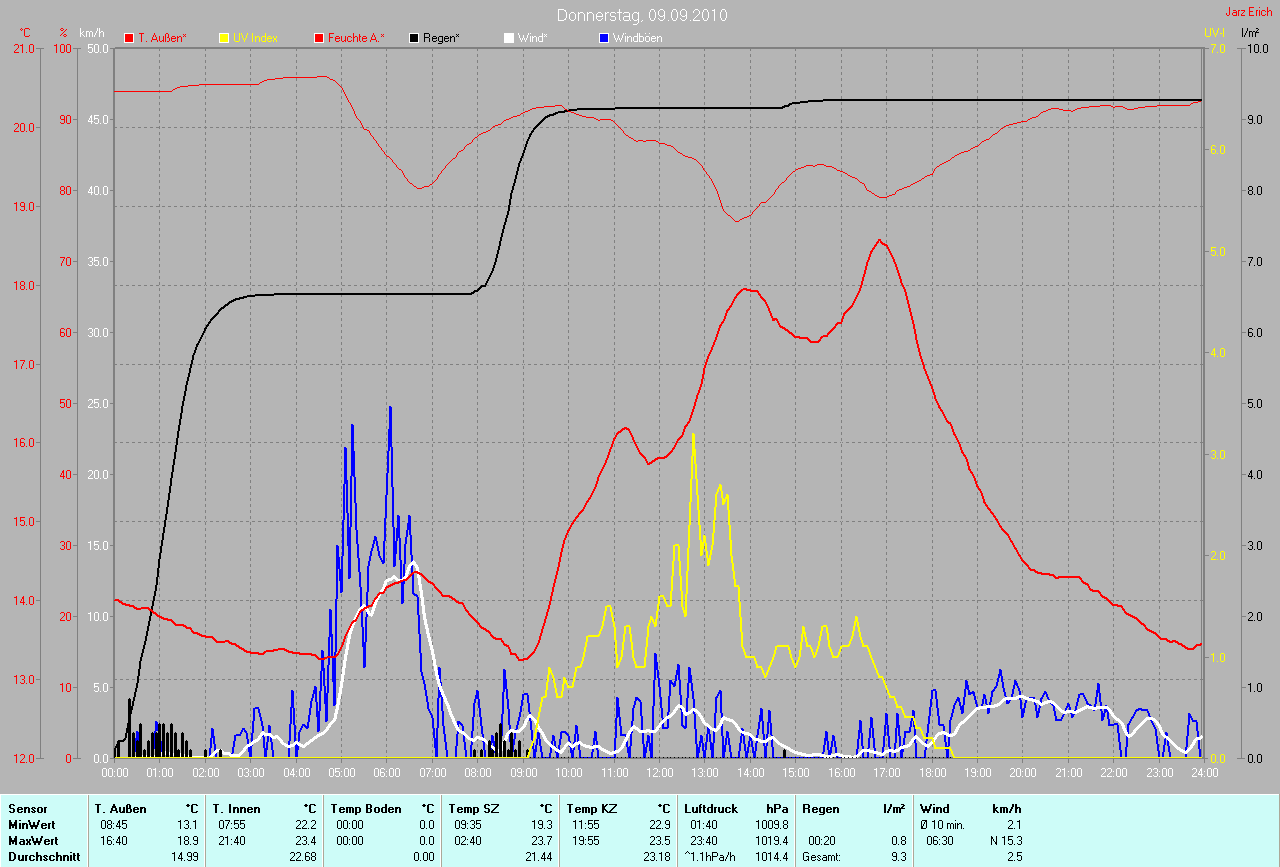Image resolution: width=1280 pixels, height=867 pixels.
Task: Click the x-axis time label '24:00'
Action: [1204, 773]
